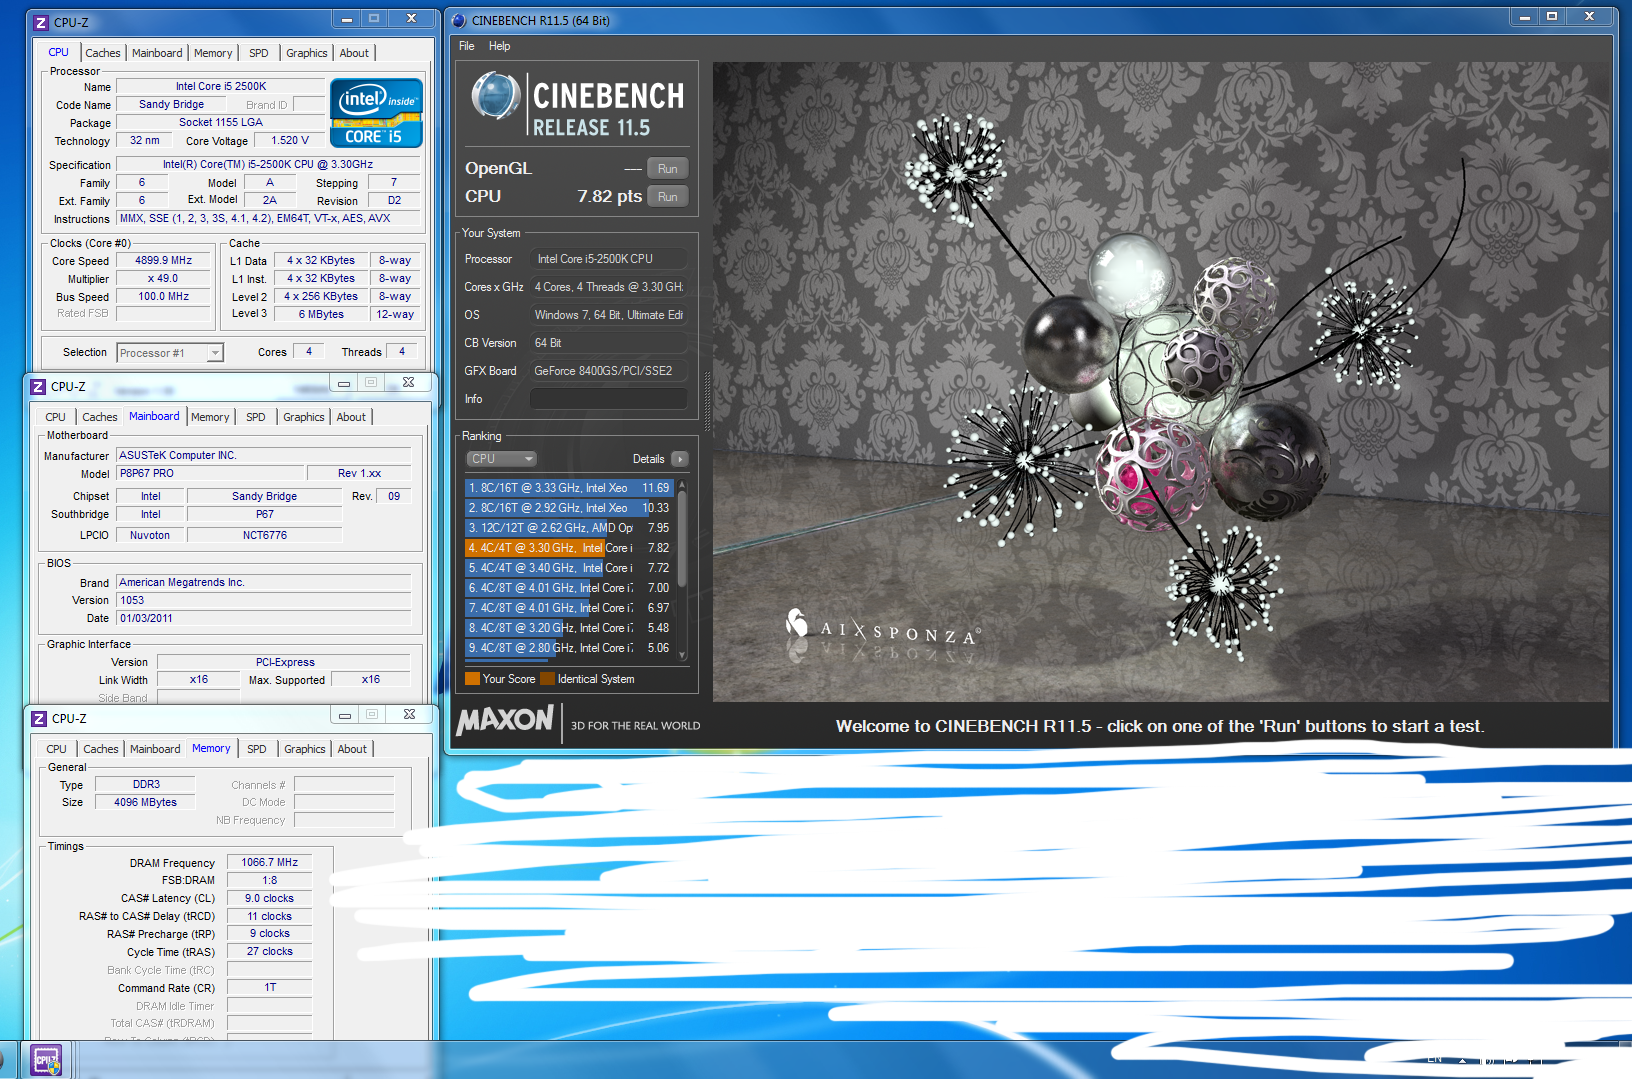This screenshot has width=1632, height=1079.
Task: Open Caches tab in the CPU-Z Memory window
Action: tap(101, 749)
